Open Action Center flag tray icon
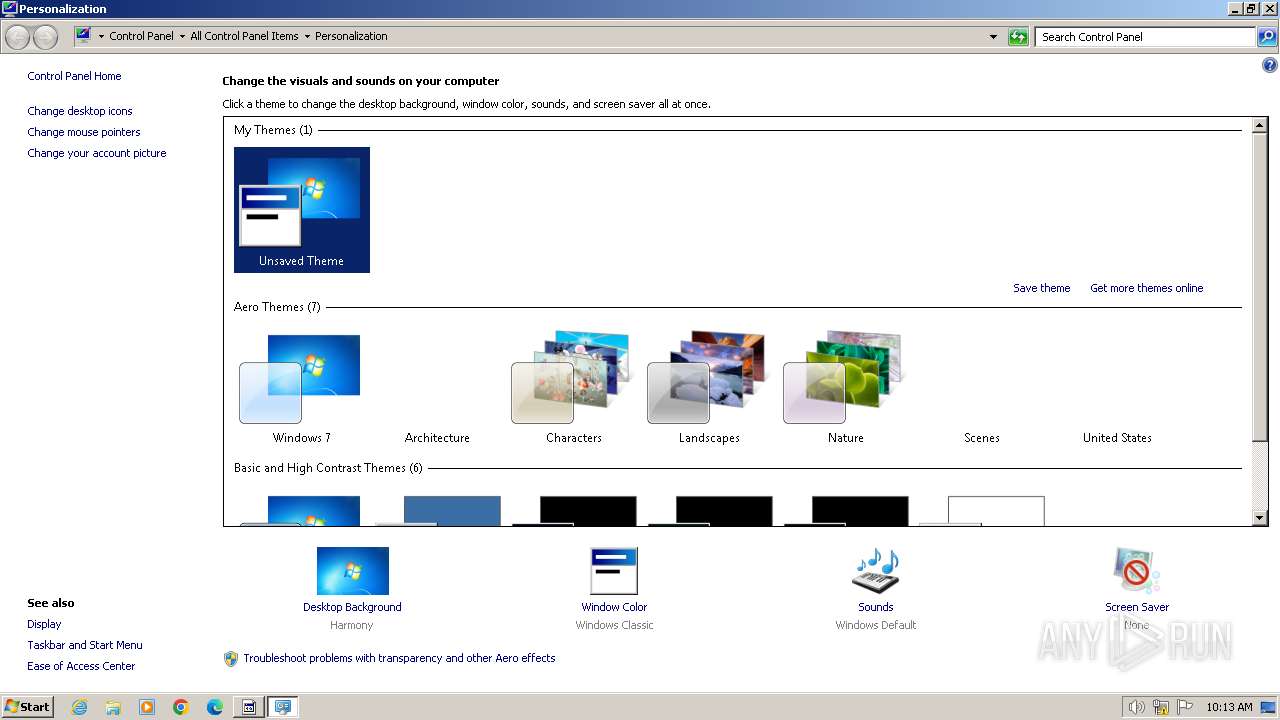1280x720 pixels. tap(1185, 707)
